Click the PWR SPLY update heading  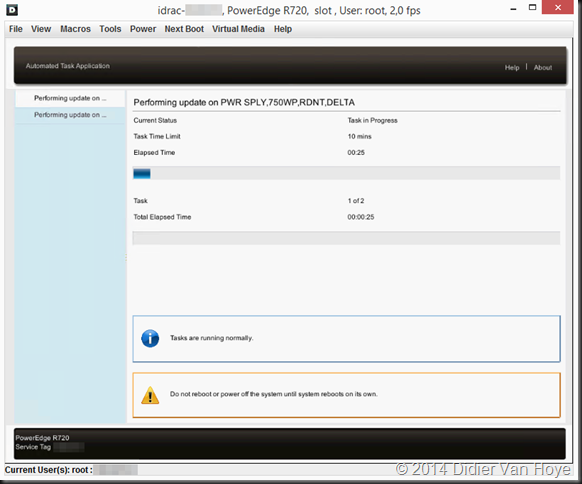click(x=244, y=102)
